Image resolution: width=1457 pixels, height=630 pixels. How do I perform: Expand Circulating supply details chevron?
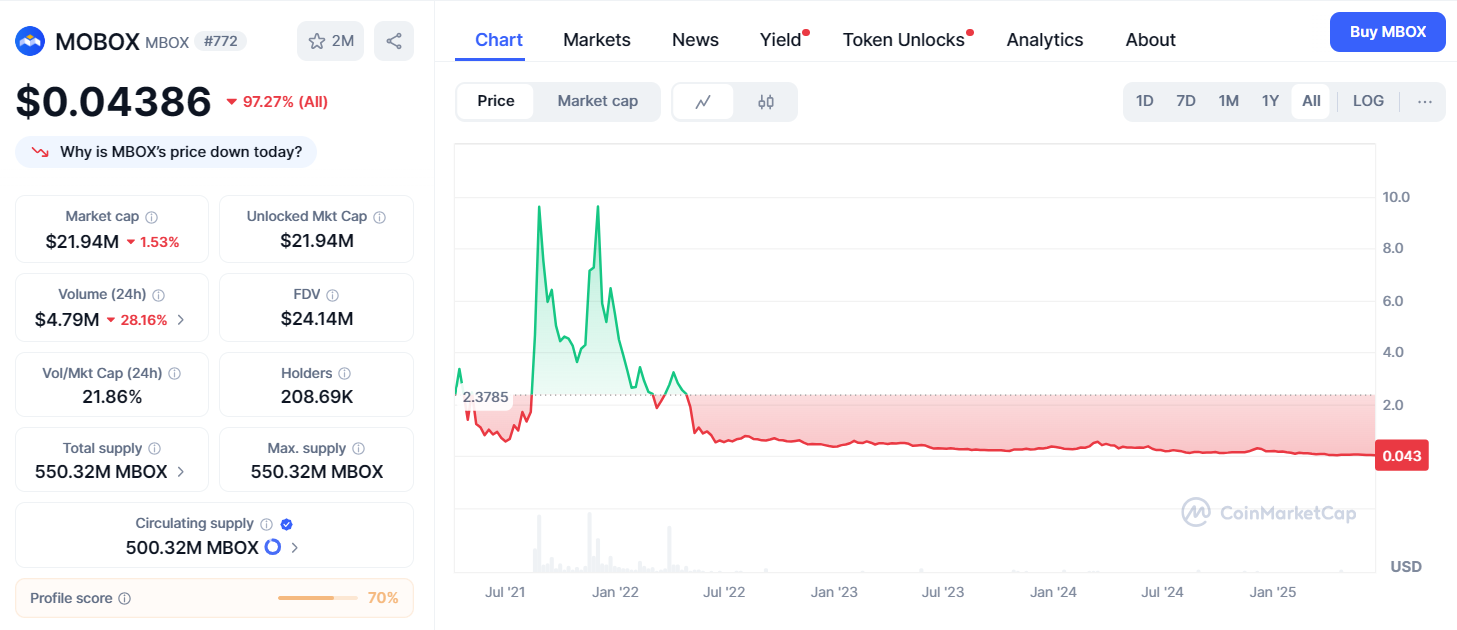pos(295,548)
